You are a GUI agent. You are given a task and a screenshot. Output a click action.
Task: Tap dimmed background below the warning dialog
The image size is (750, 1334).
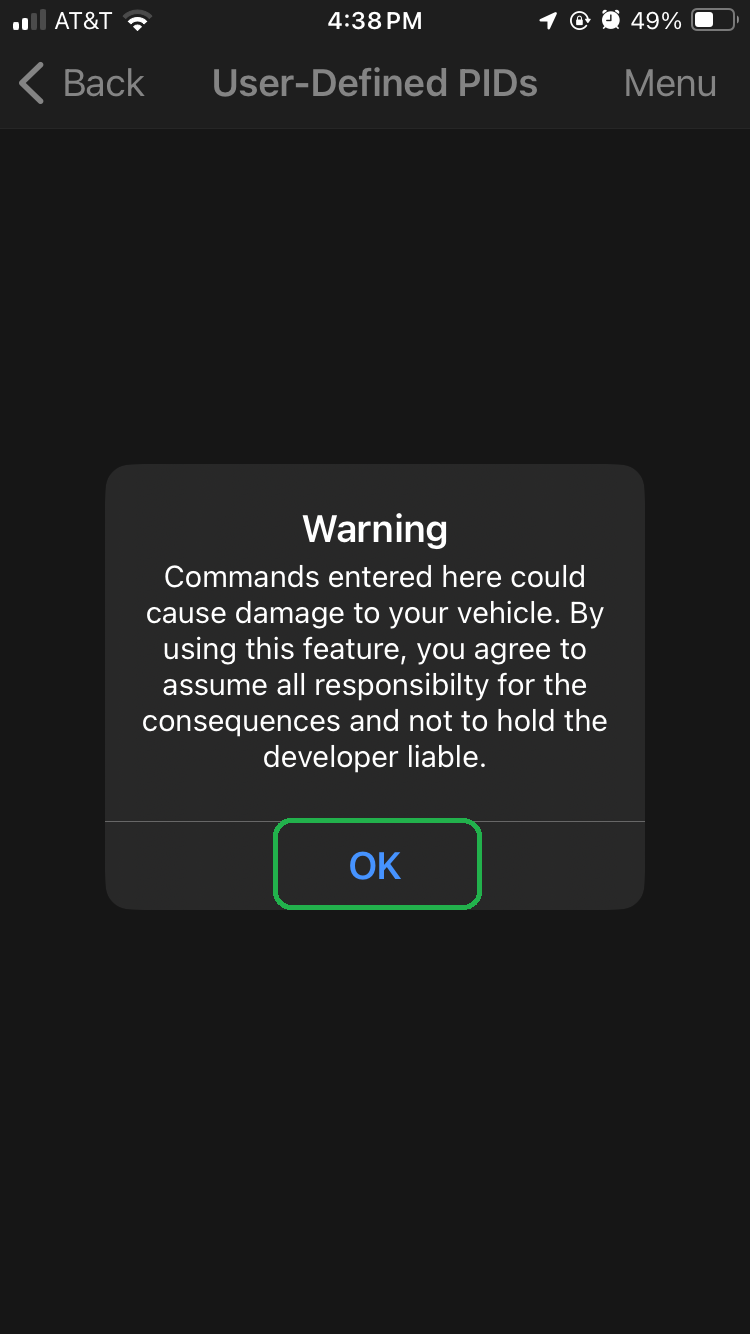(x=375, y=1120)
